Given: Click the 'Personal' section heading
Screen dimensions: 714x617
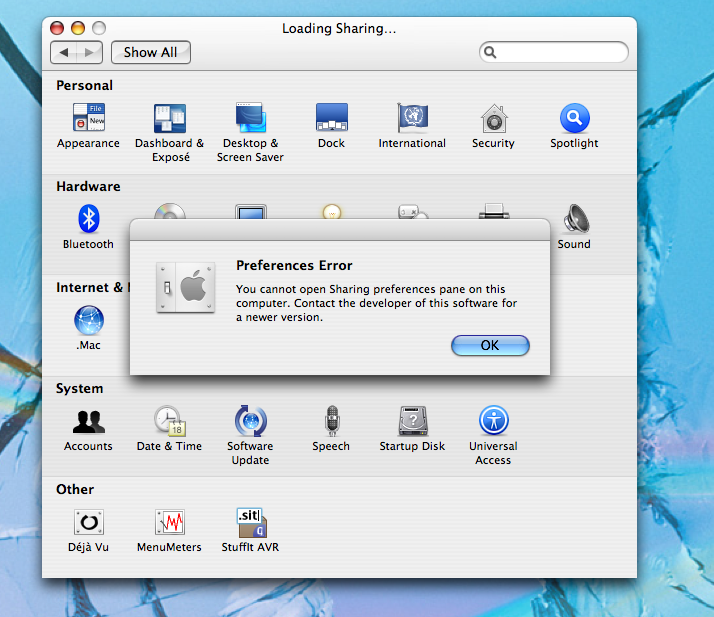Looking at the screenshot, I should (x=85, y=86).
